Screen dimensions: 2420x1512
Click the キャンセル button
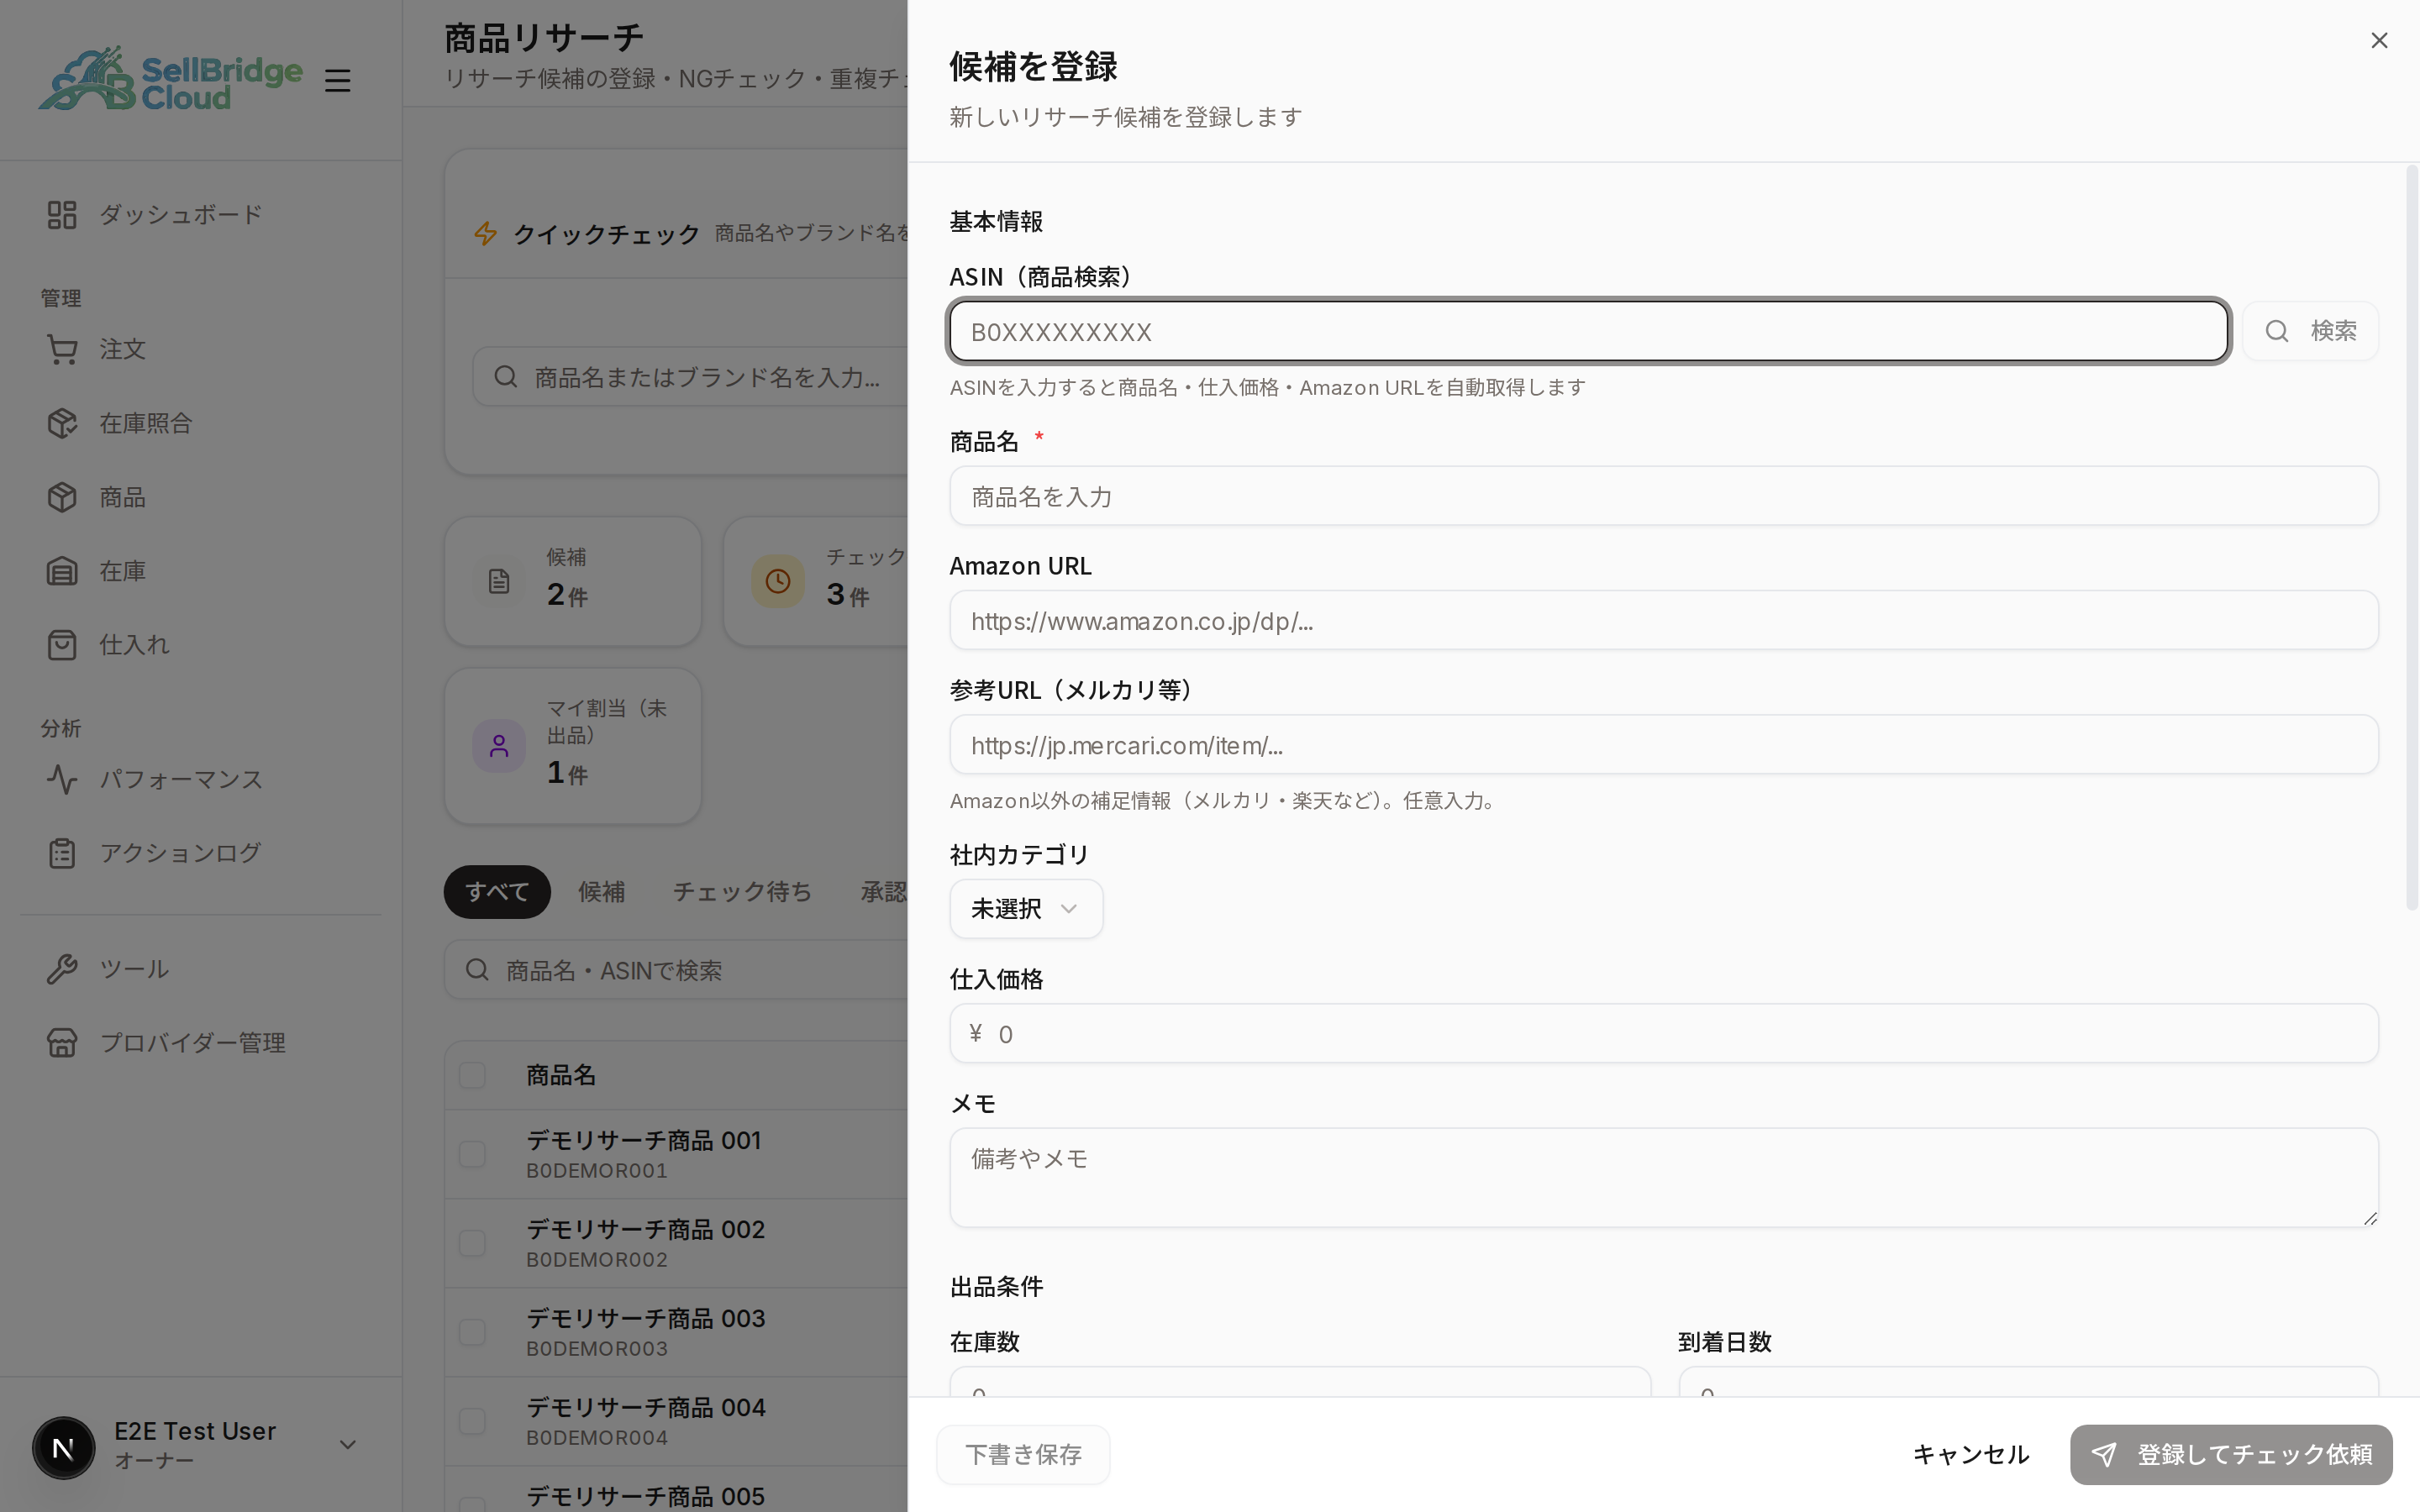pyautogui.click(x=1970, y=1455)
